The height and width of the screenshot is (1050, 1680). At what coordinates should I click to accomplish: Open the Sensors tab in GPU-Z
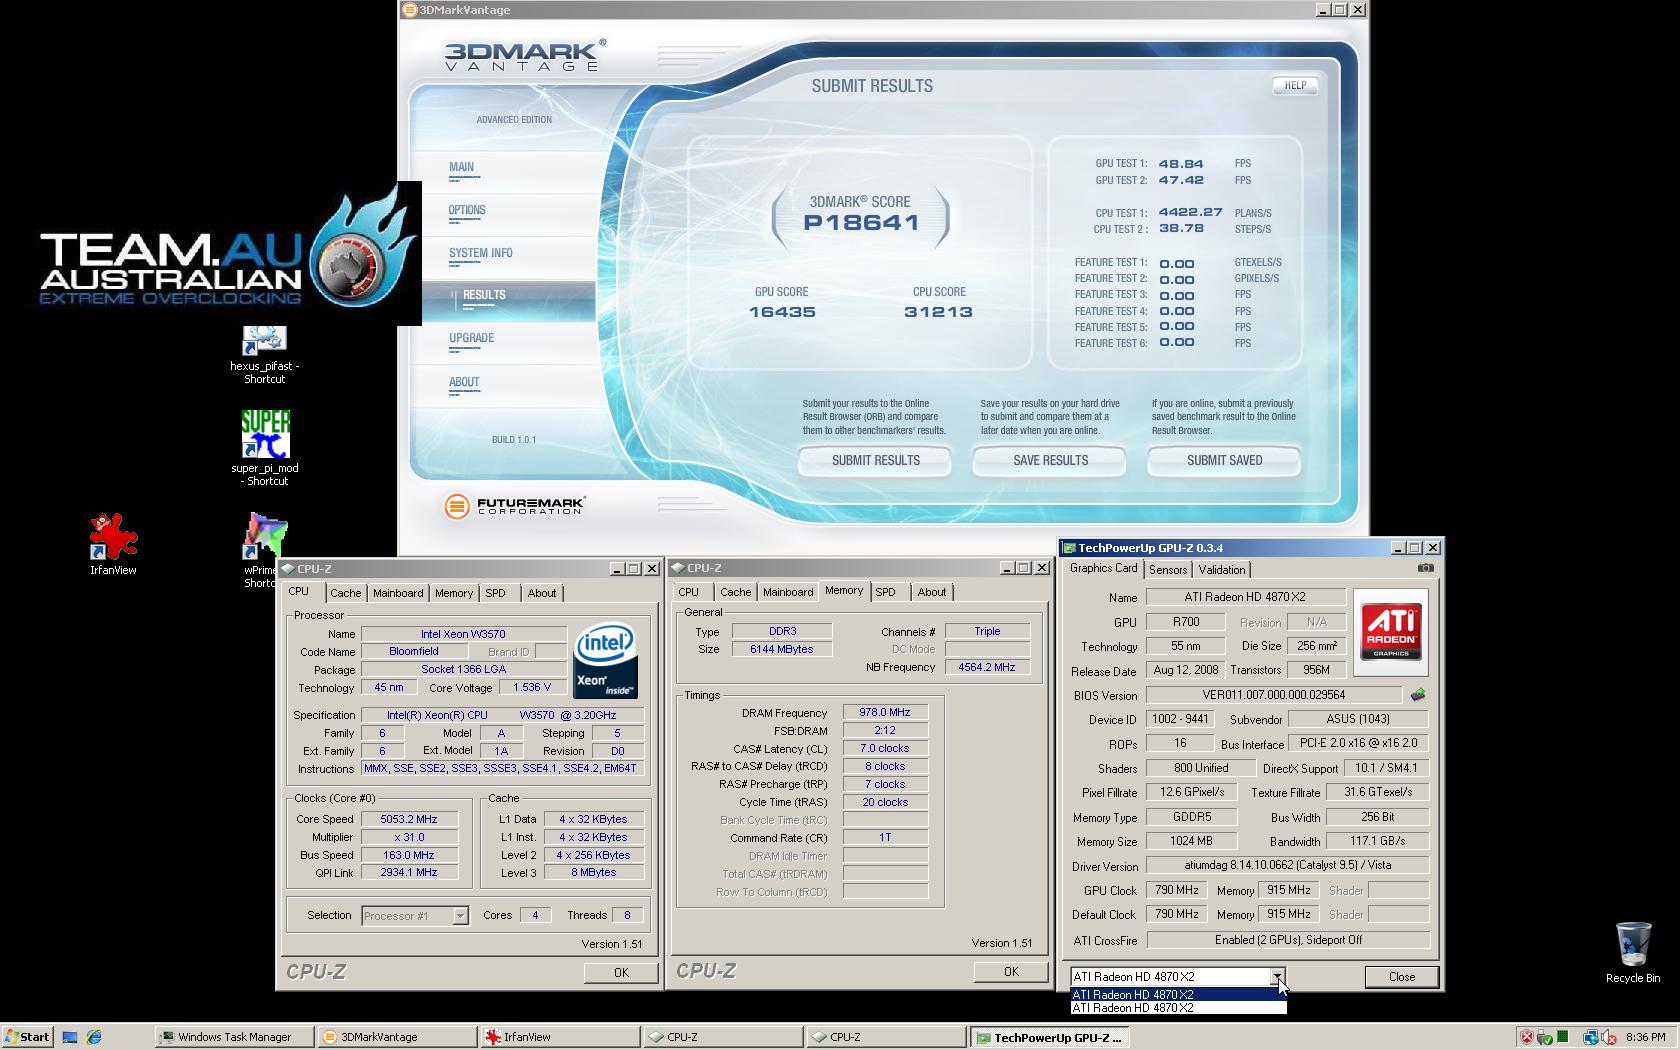tap(1168, 569)
